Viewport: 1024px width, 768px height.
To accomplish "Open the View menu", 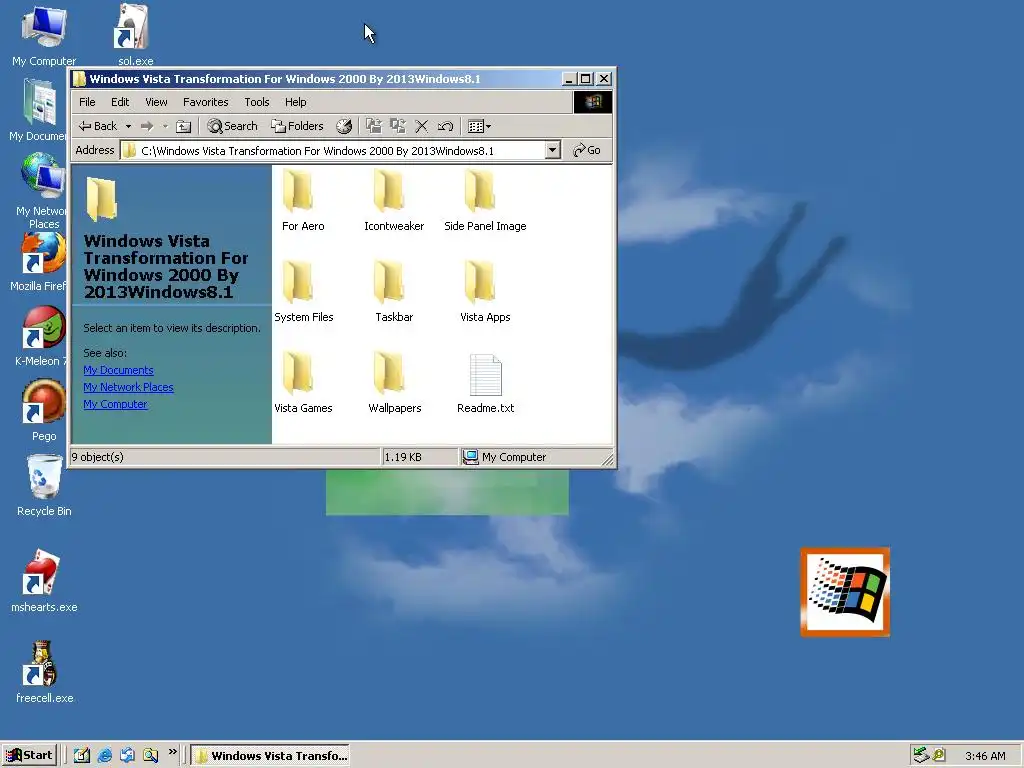I will 156,102.
